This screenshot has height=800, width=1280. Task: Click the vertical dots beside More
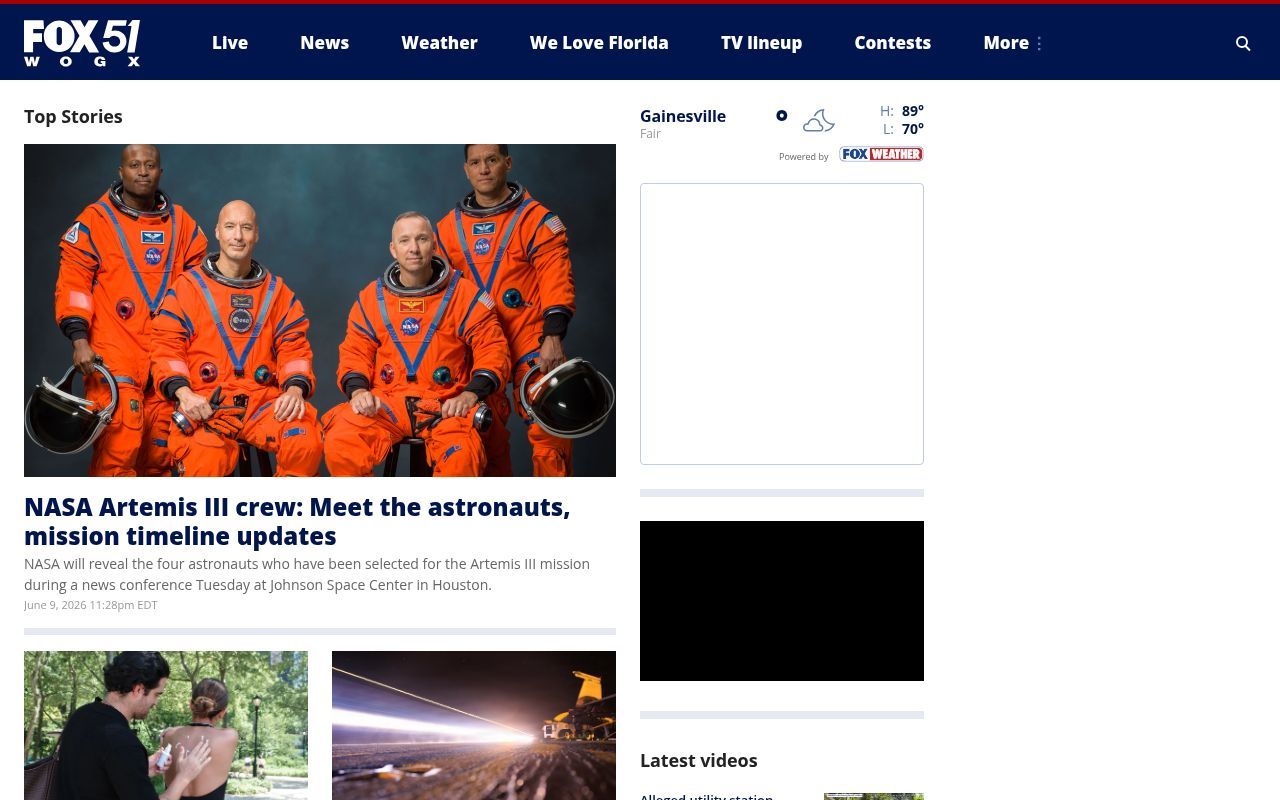click(1039, 43)
